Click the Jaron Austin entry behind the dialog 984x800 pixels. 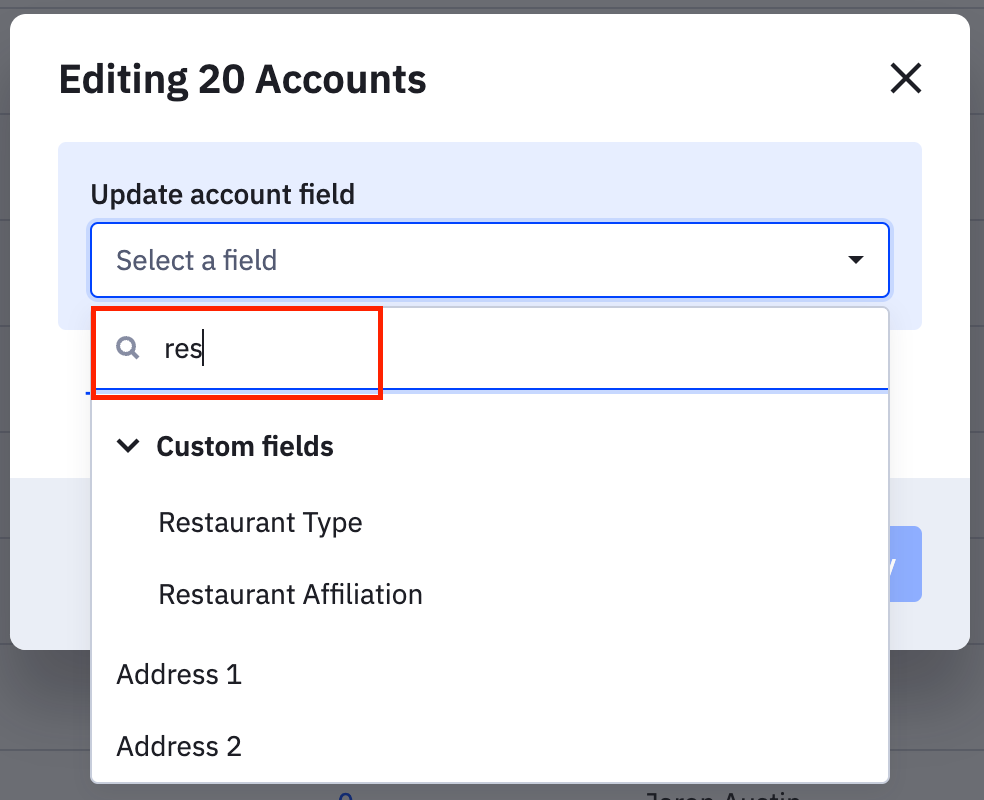click(x=720, y=795)
